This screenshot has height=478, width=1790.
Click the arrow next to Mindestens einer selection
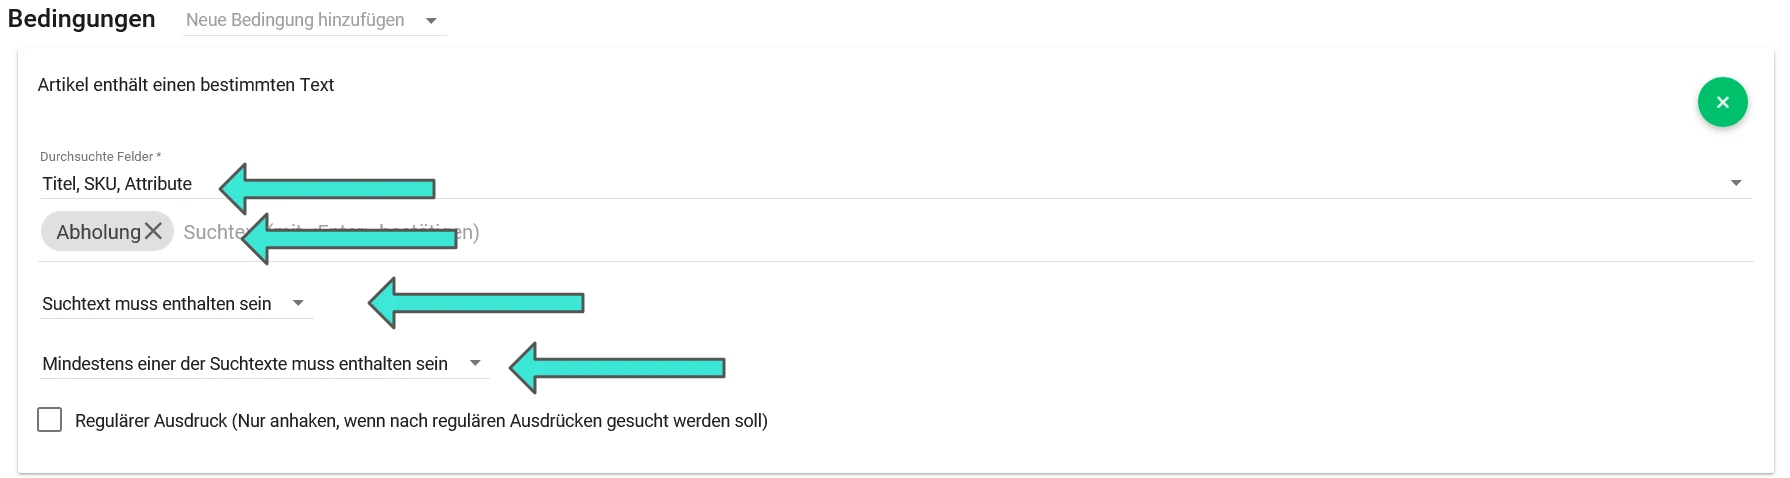[x=475, y=363]
